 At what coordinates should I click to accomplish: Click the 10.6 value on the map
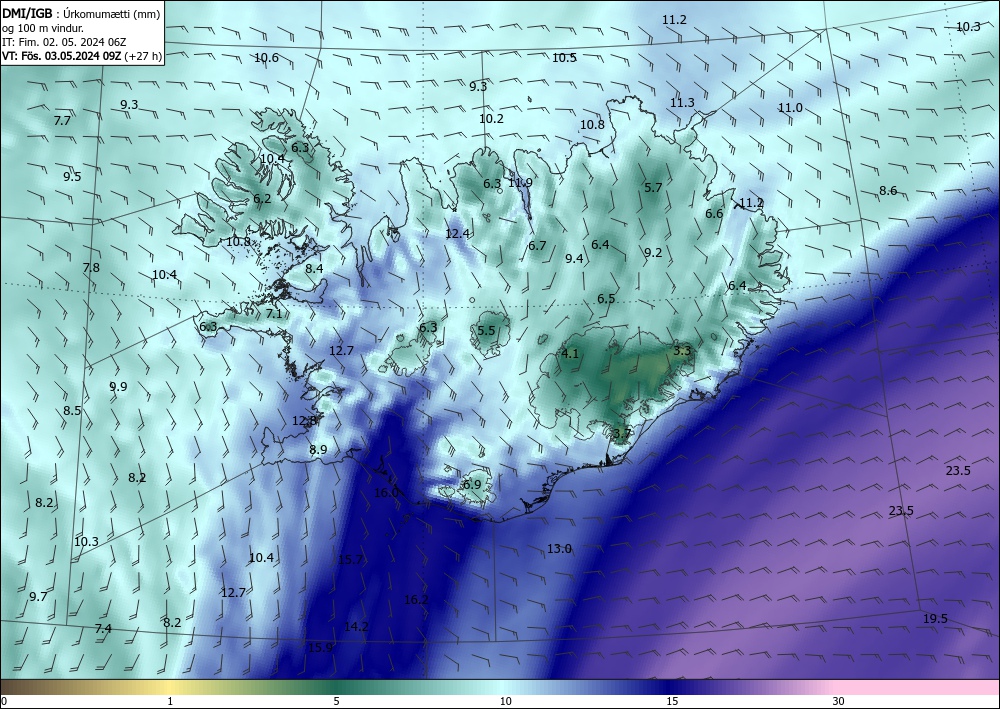tap(266, 58)
